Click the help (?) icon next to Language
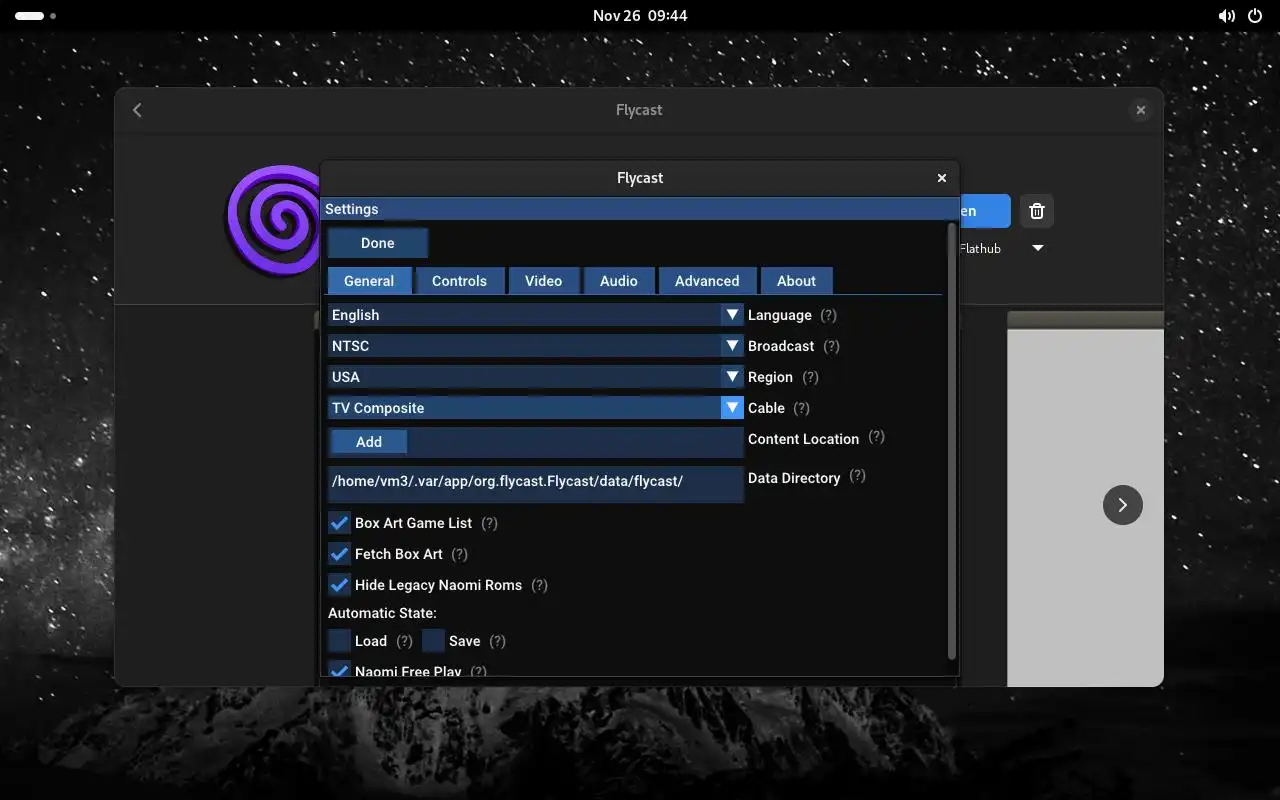Screen dimensions: 1280x800 pyautogui.click(x=828, y=315)
